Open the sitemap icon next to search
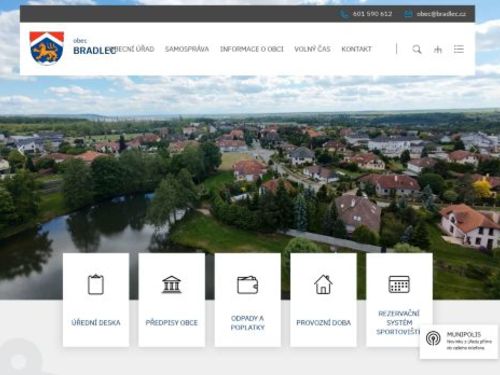Screen dimensions: 500x375 [438, 50]
